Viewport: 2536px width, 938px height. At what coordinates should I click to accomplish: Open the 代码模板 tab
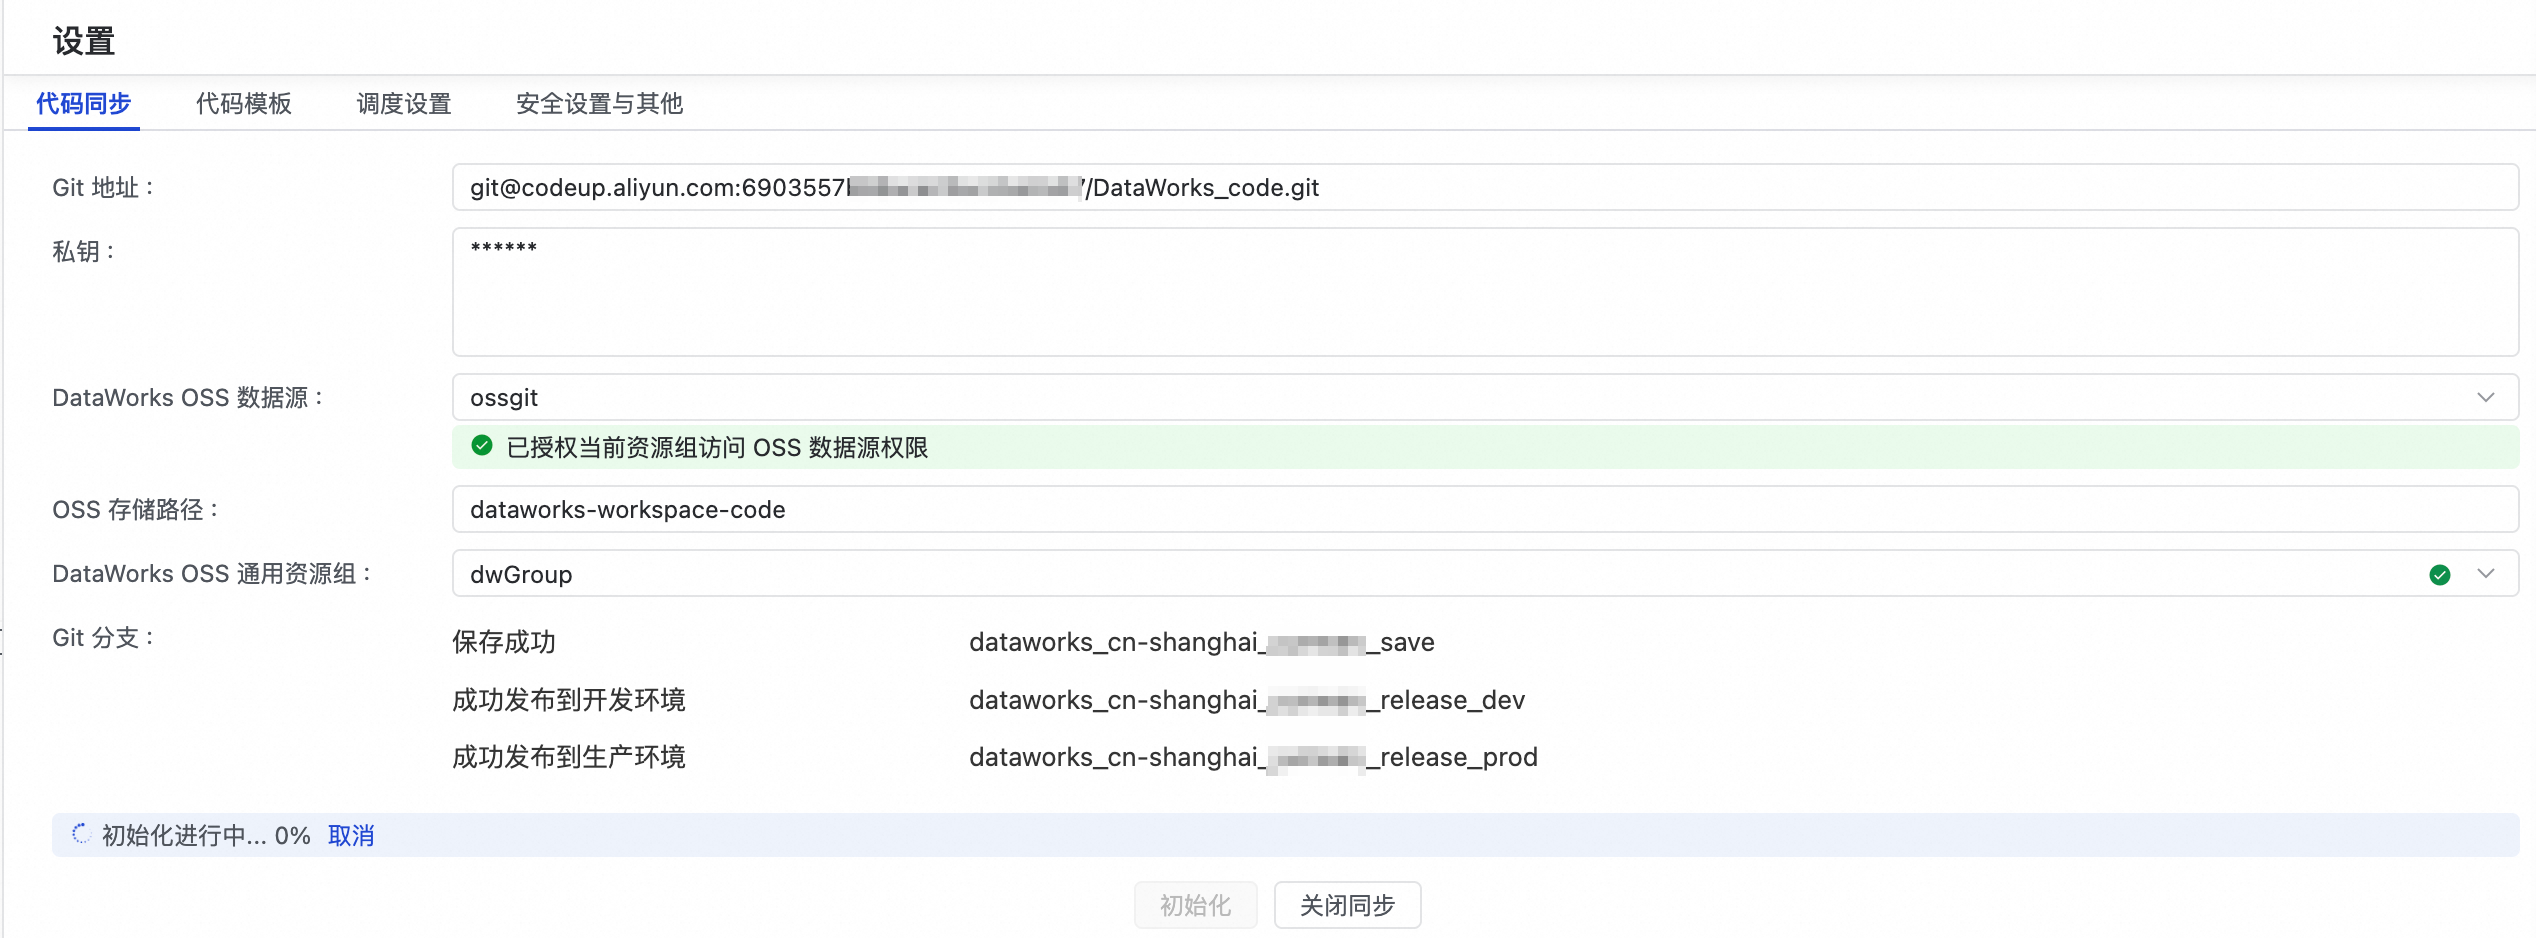tap(244, 103)
